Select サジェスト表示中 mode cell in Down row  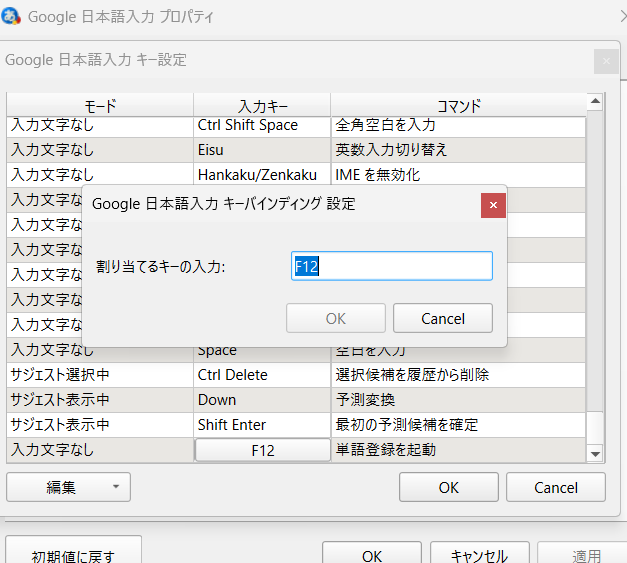[x=100, y=400]
